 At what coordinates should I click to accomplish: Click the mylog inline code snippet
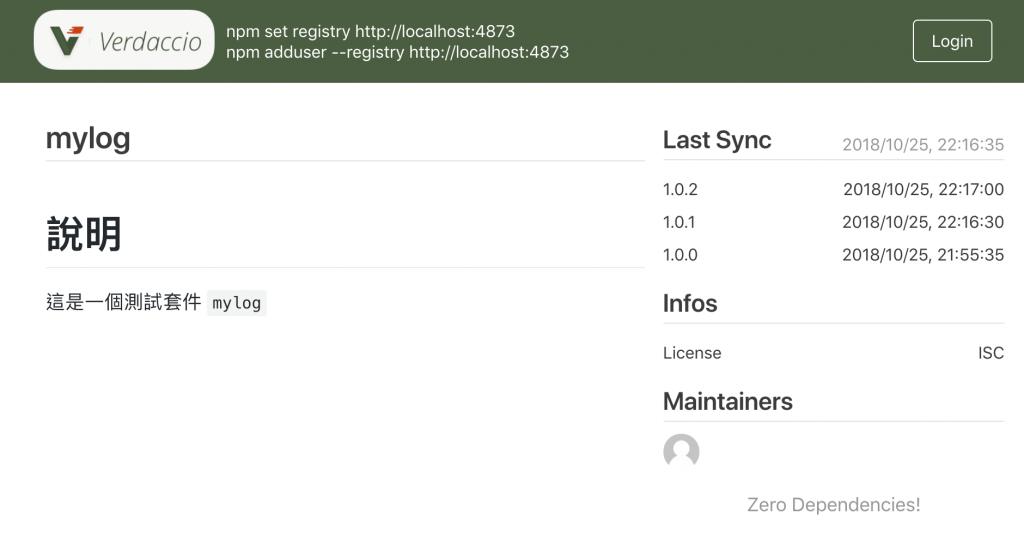point(237,303)
